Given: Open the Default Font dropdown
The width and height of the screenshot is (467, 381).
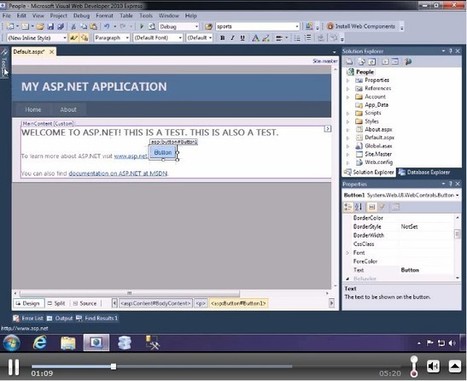Looking at the screenshot, I should 180,38.
